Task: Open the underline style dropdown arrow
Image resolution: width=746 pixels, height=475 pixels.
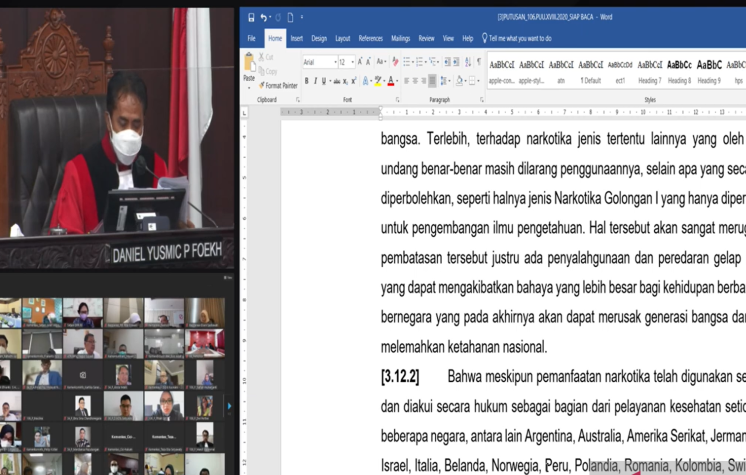Action: [x=330, y=81]
